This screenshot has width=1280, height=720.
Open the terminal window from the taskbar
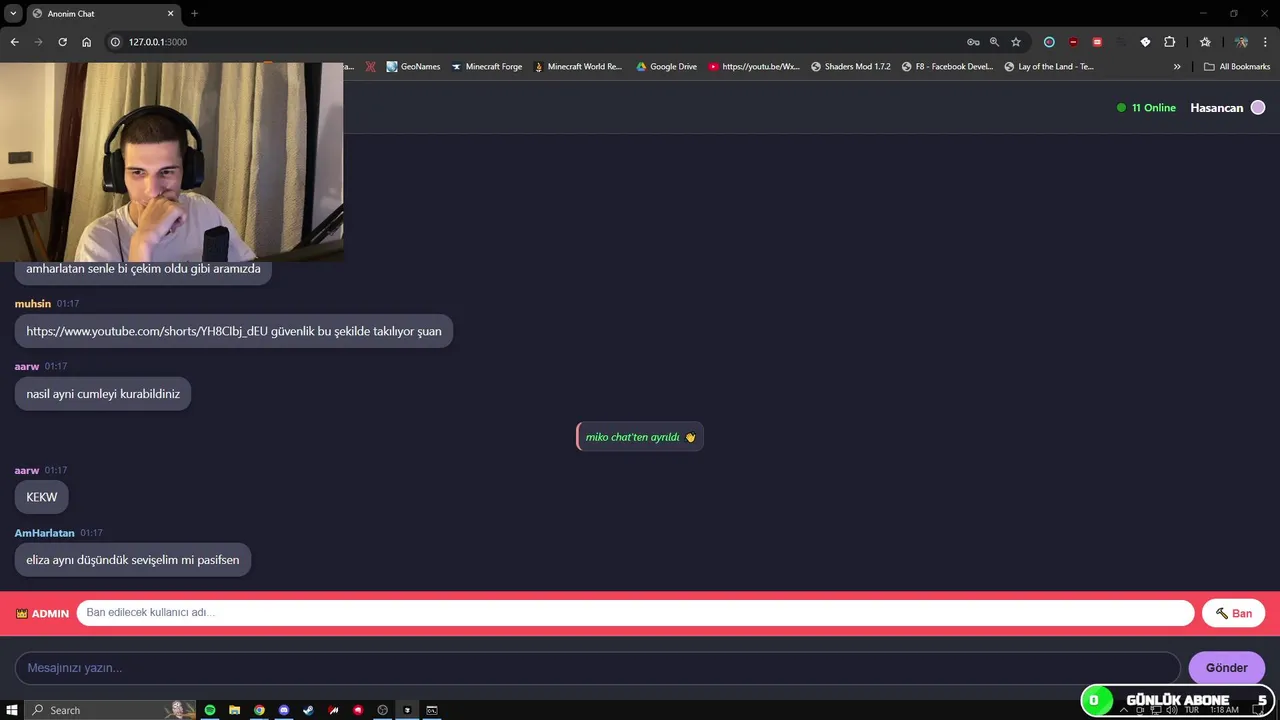tap(432, 710)
